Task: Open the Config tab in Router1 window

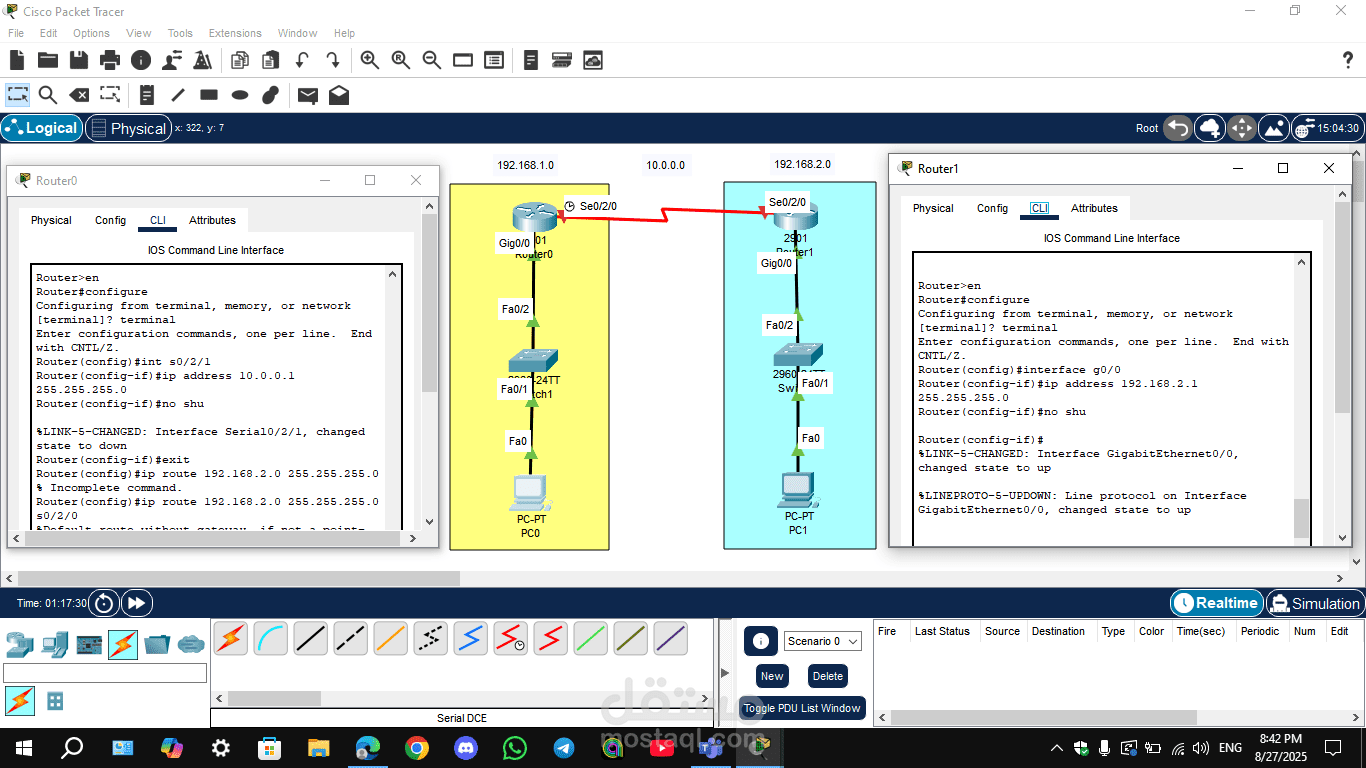Action: click(992, 208)
